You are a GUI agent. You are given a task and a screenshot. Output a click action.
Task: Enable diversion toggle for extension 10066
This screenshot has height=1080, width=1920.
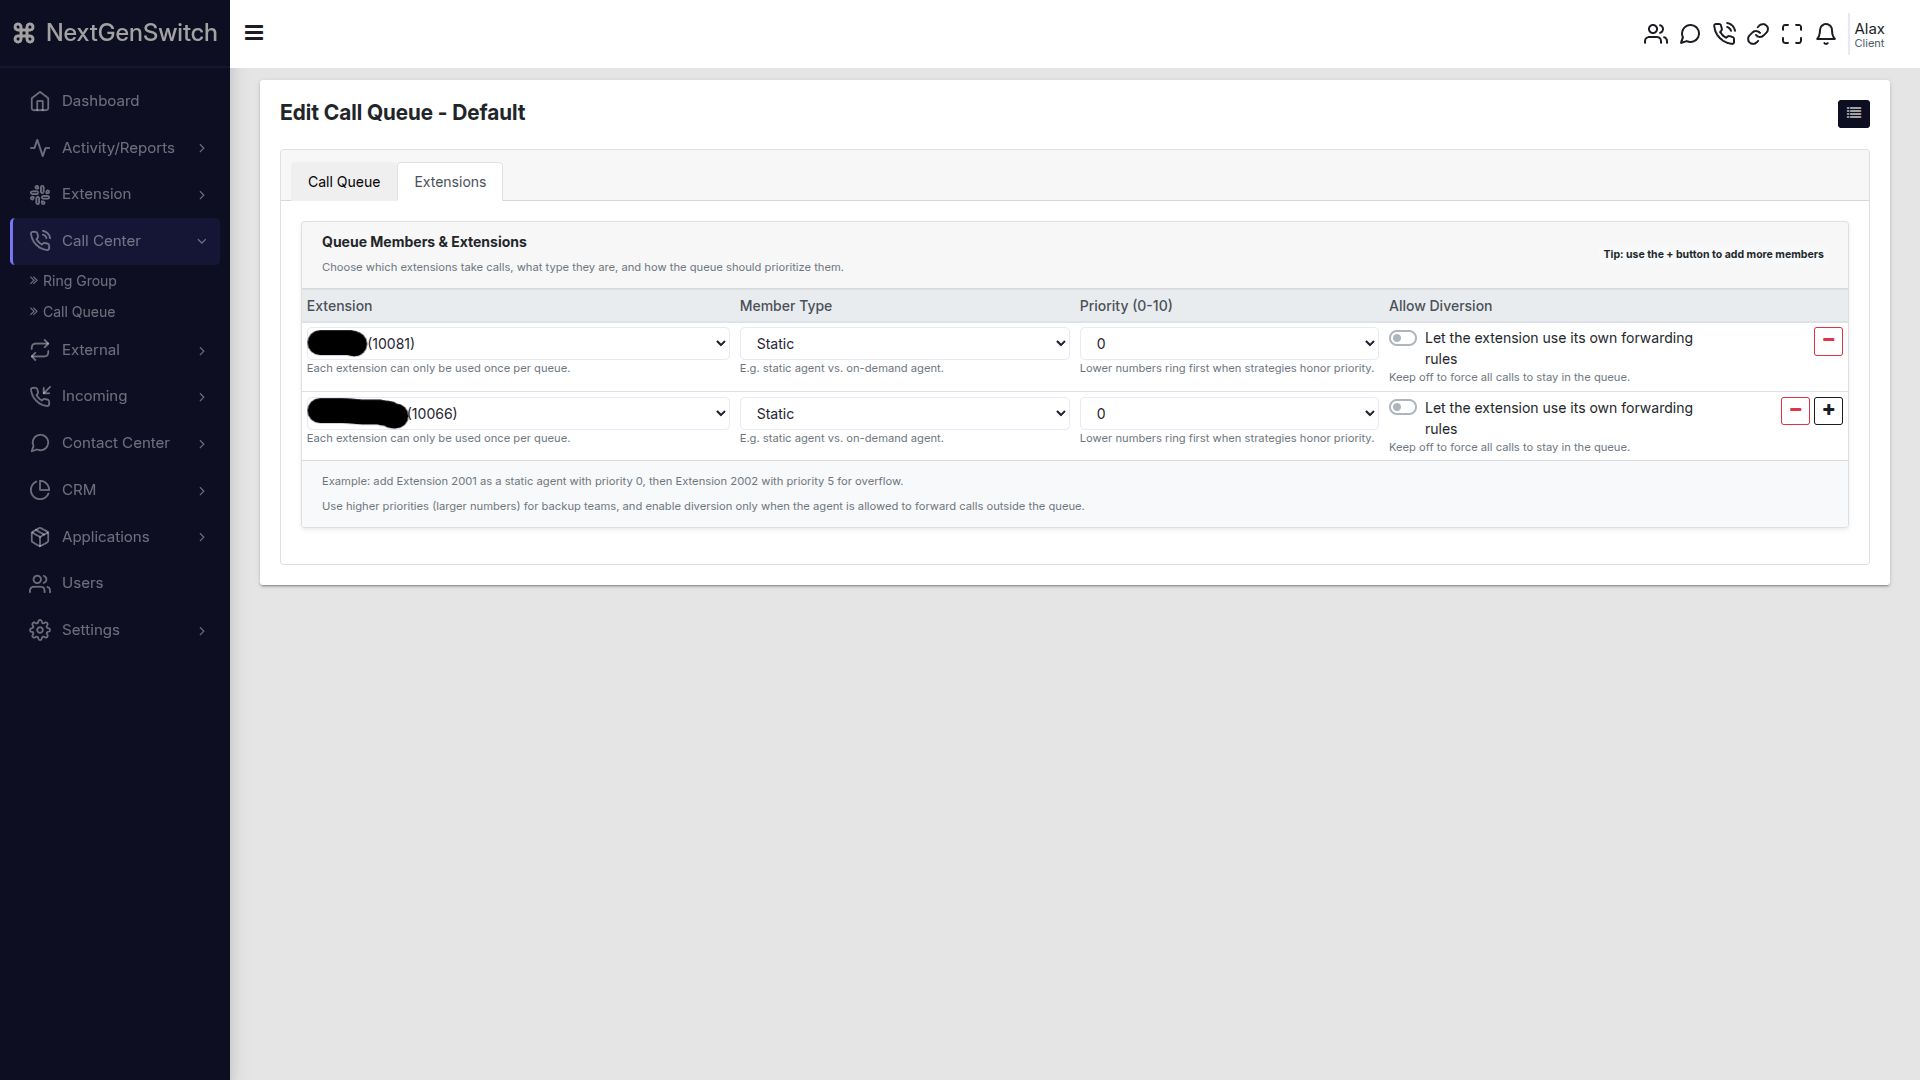(x=1402, y=408)
